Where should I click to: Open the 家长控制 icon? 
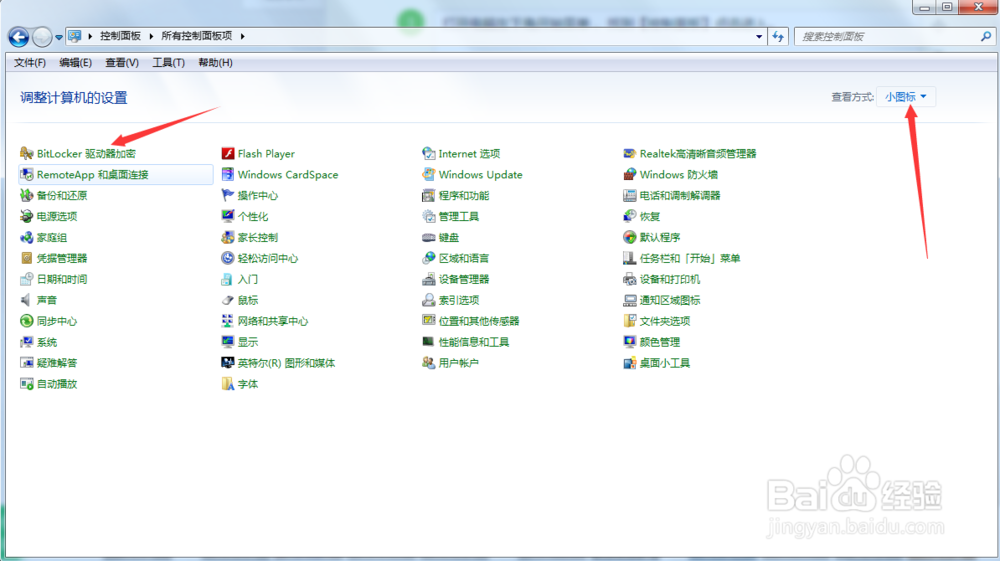[228, 237]
